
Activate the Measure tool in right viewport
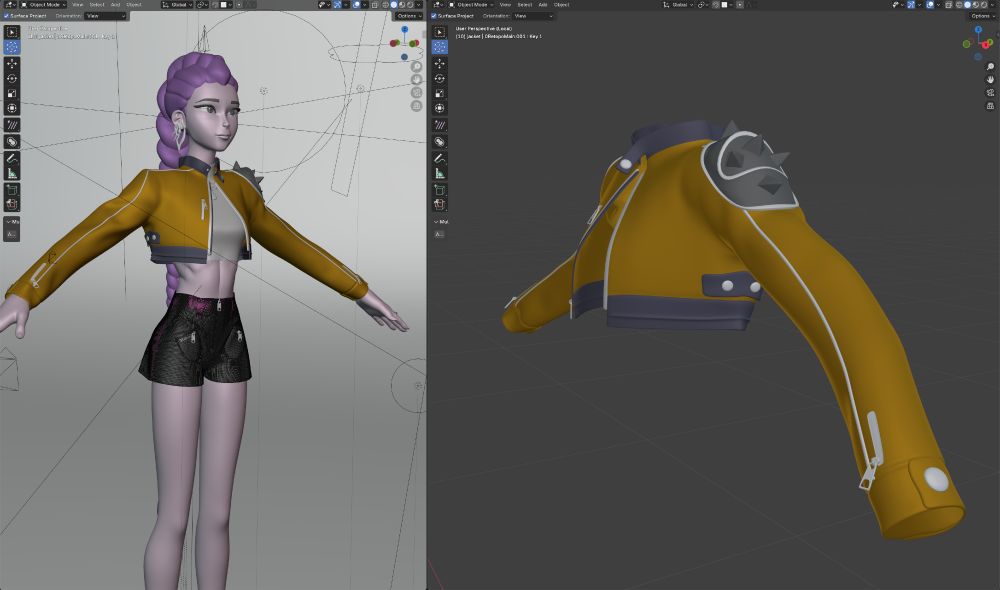(439, 173)
